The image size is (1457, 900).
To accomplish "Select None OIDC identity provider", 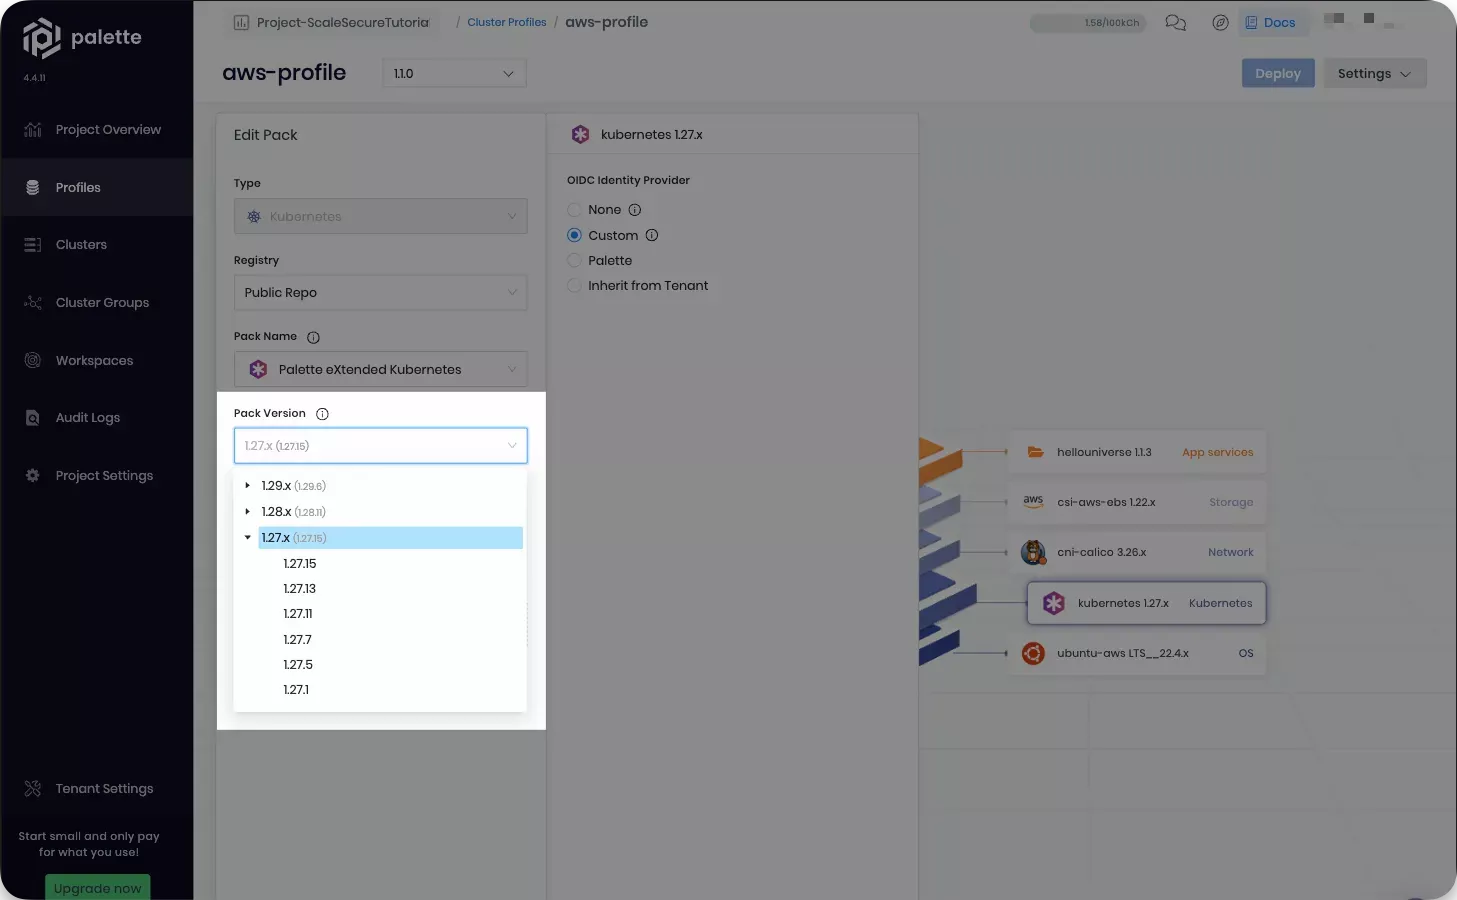I will [x=574, y=210].
